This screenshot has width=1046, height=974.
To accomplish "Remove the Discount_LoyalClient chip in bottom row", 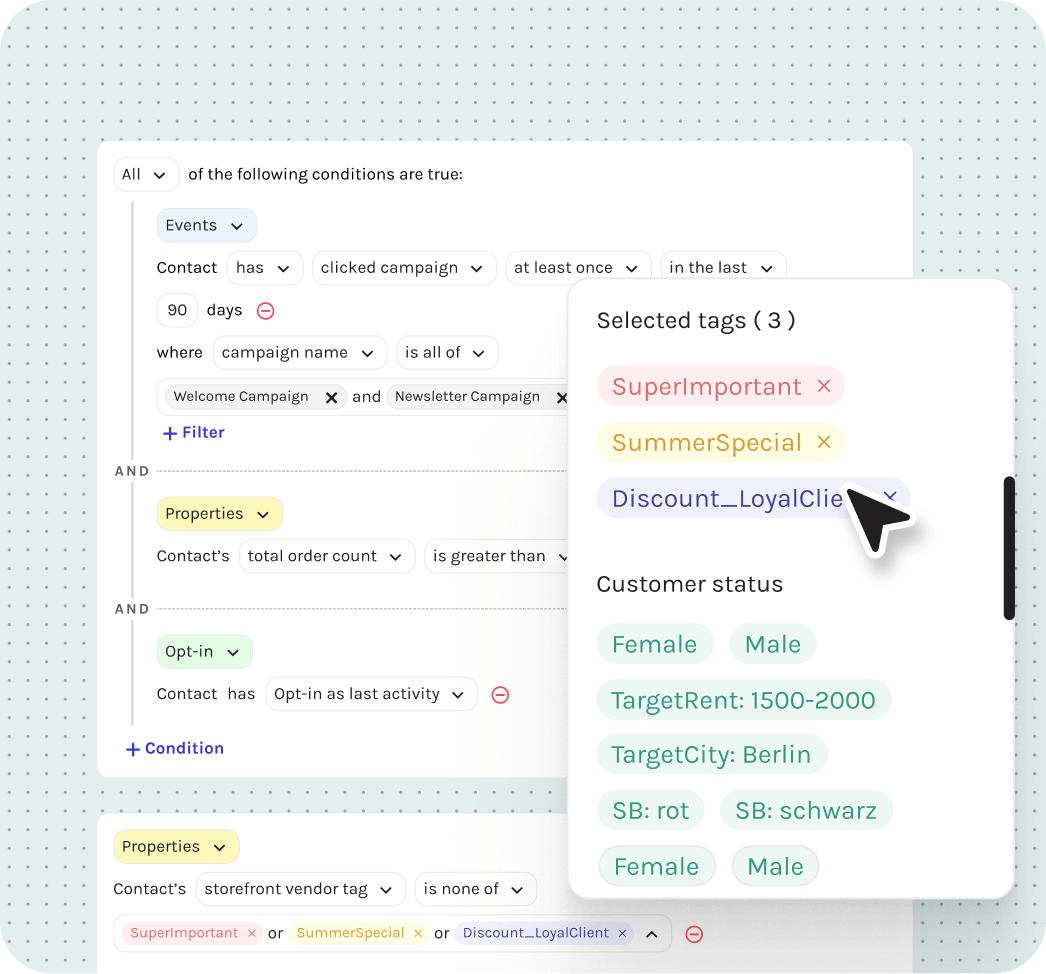I will [622, 933].
